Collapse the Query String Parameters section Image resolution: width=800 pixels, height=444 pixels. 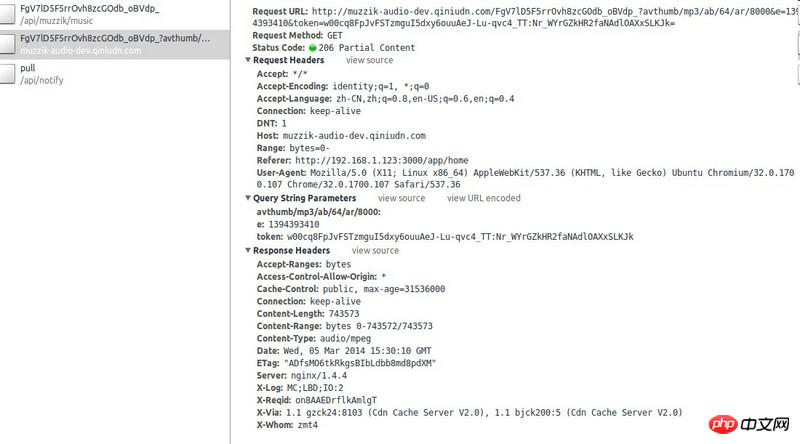(x=248, y=198)
